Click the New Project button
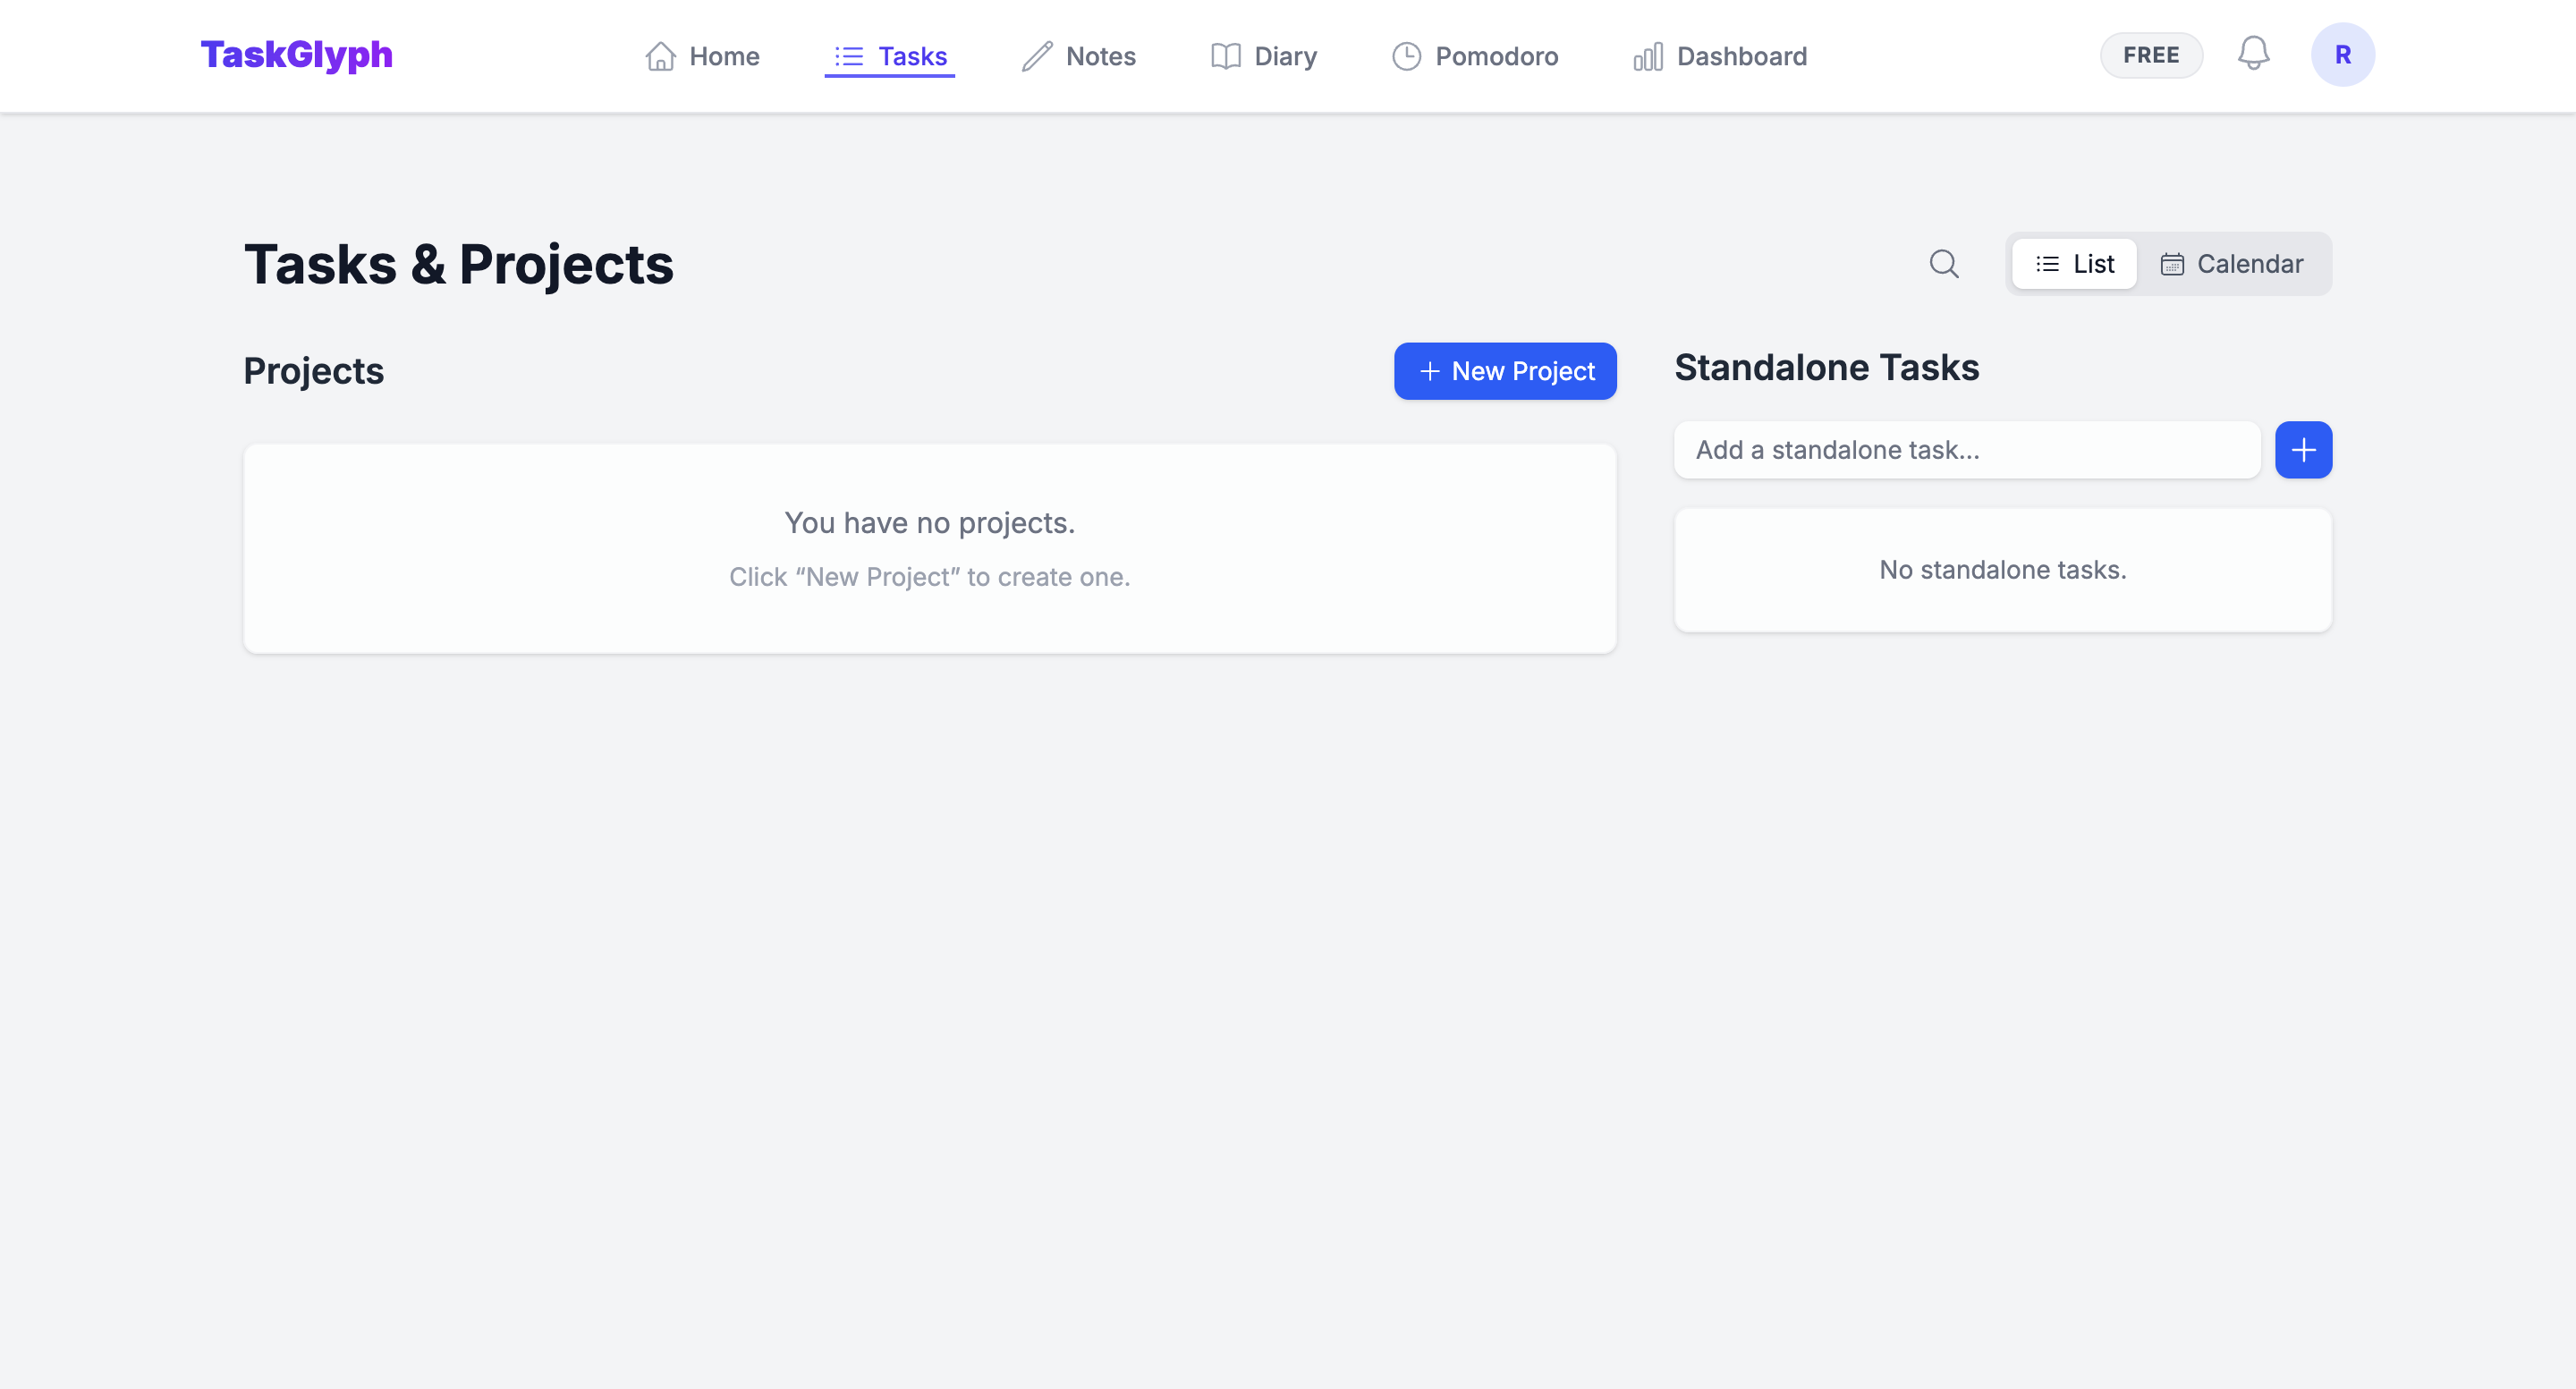The image size is (2576, 1389). (x=1505, y=371)
